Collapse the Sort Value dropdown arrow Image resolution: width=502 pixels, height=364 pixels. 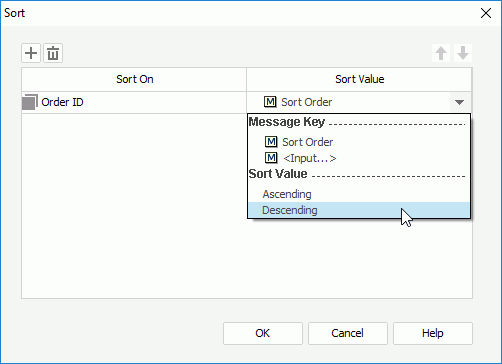(x=460, y=102)
